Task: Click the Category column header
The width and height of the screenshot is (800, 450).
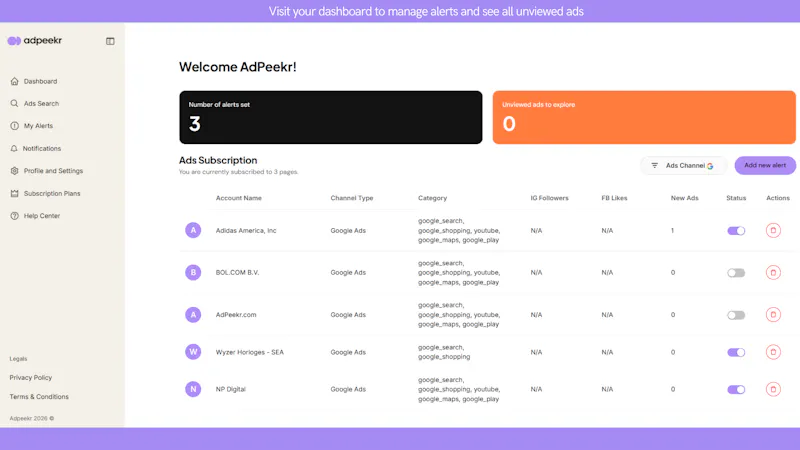Action: (432, 198)
